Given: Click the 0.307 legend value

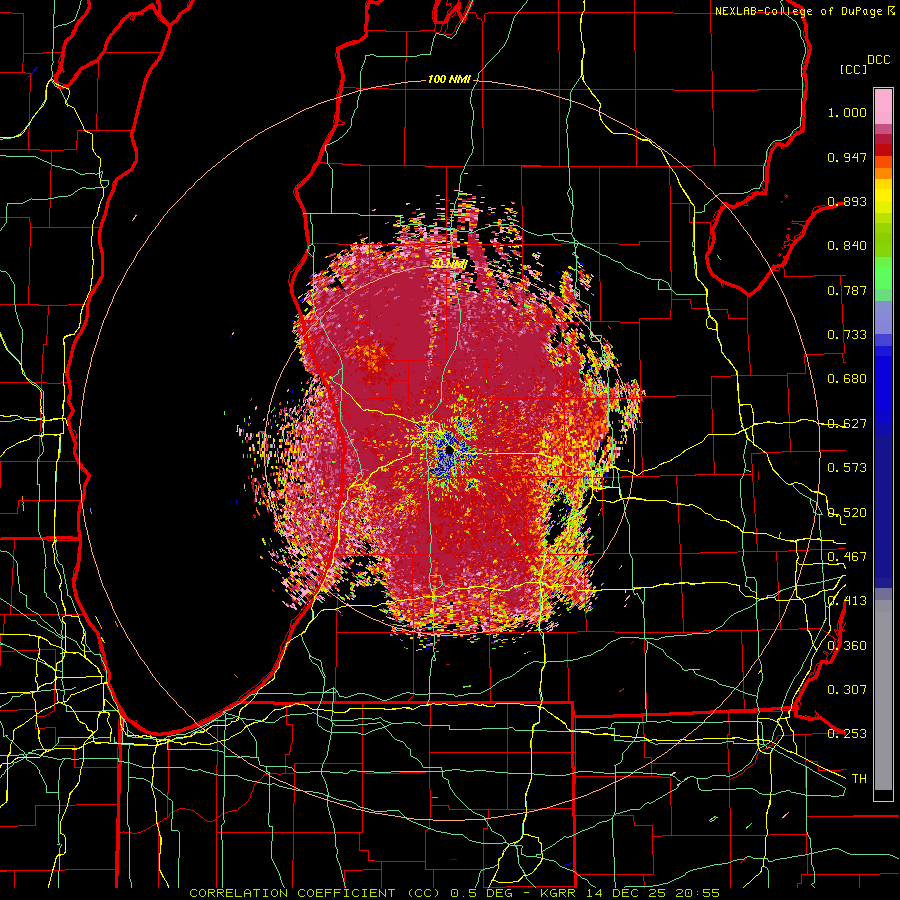Looking at the screenshot, I should (x=847, y=690).
